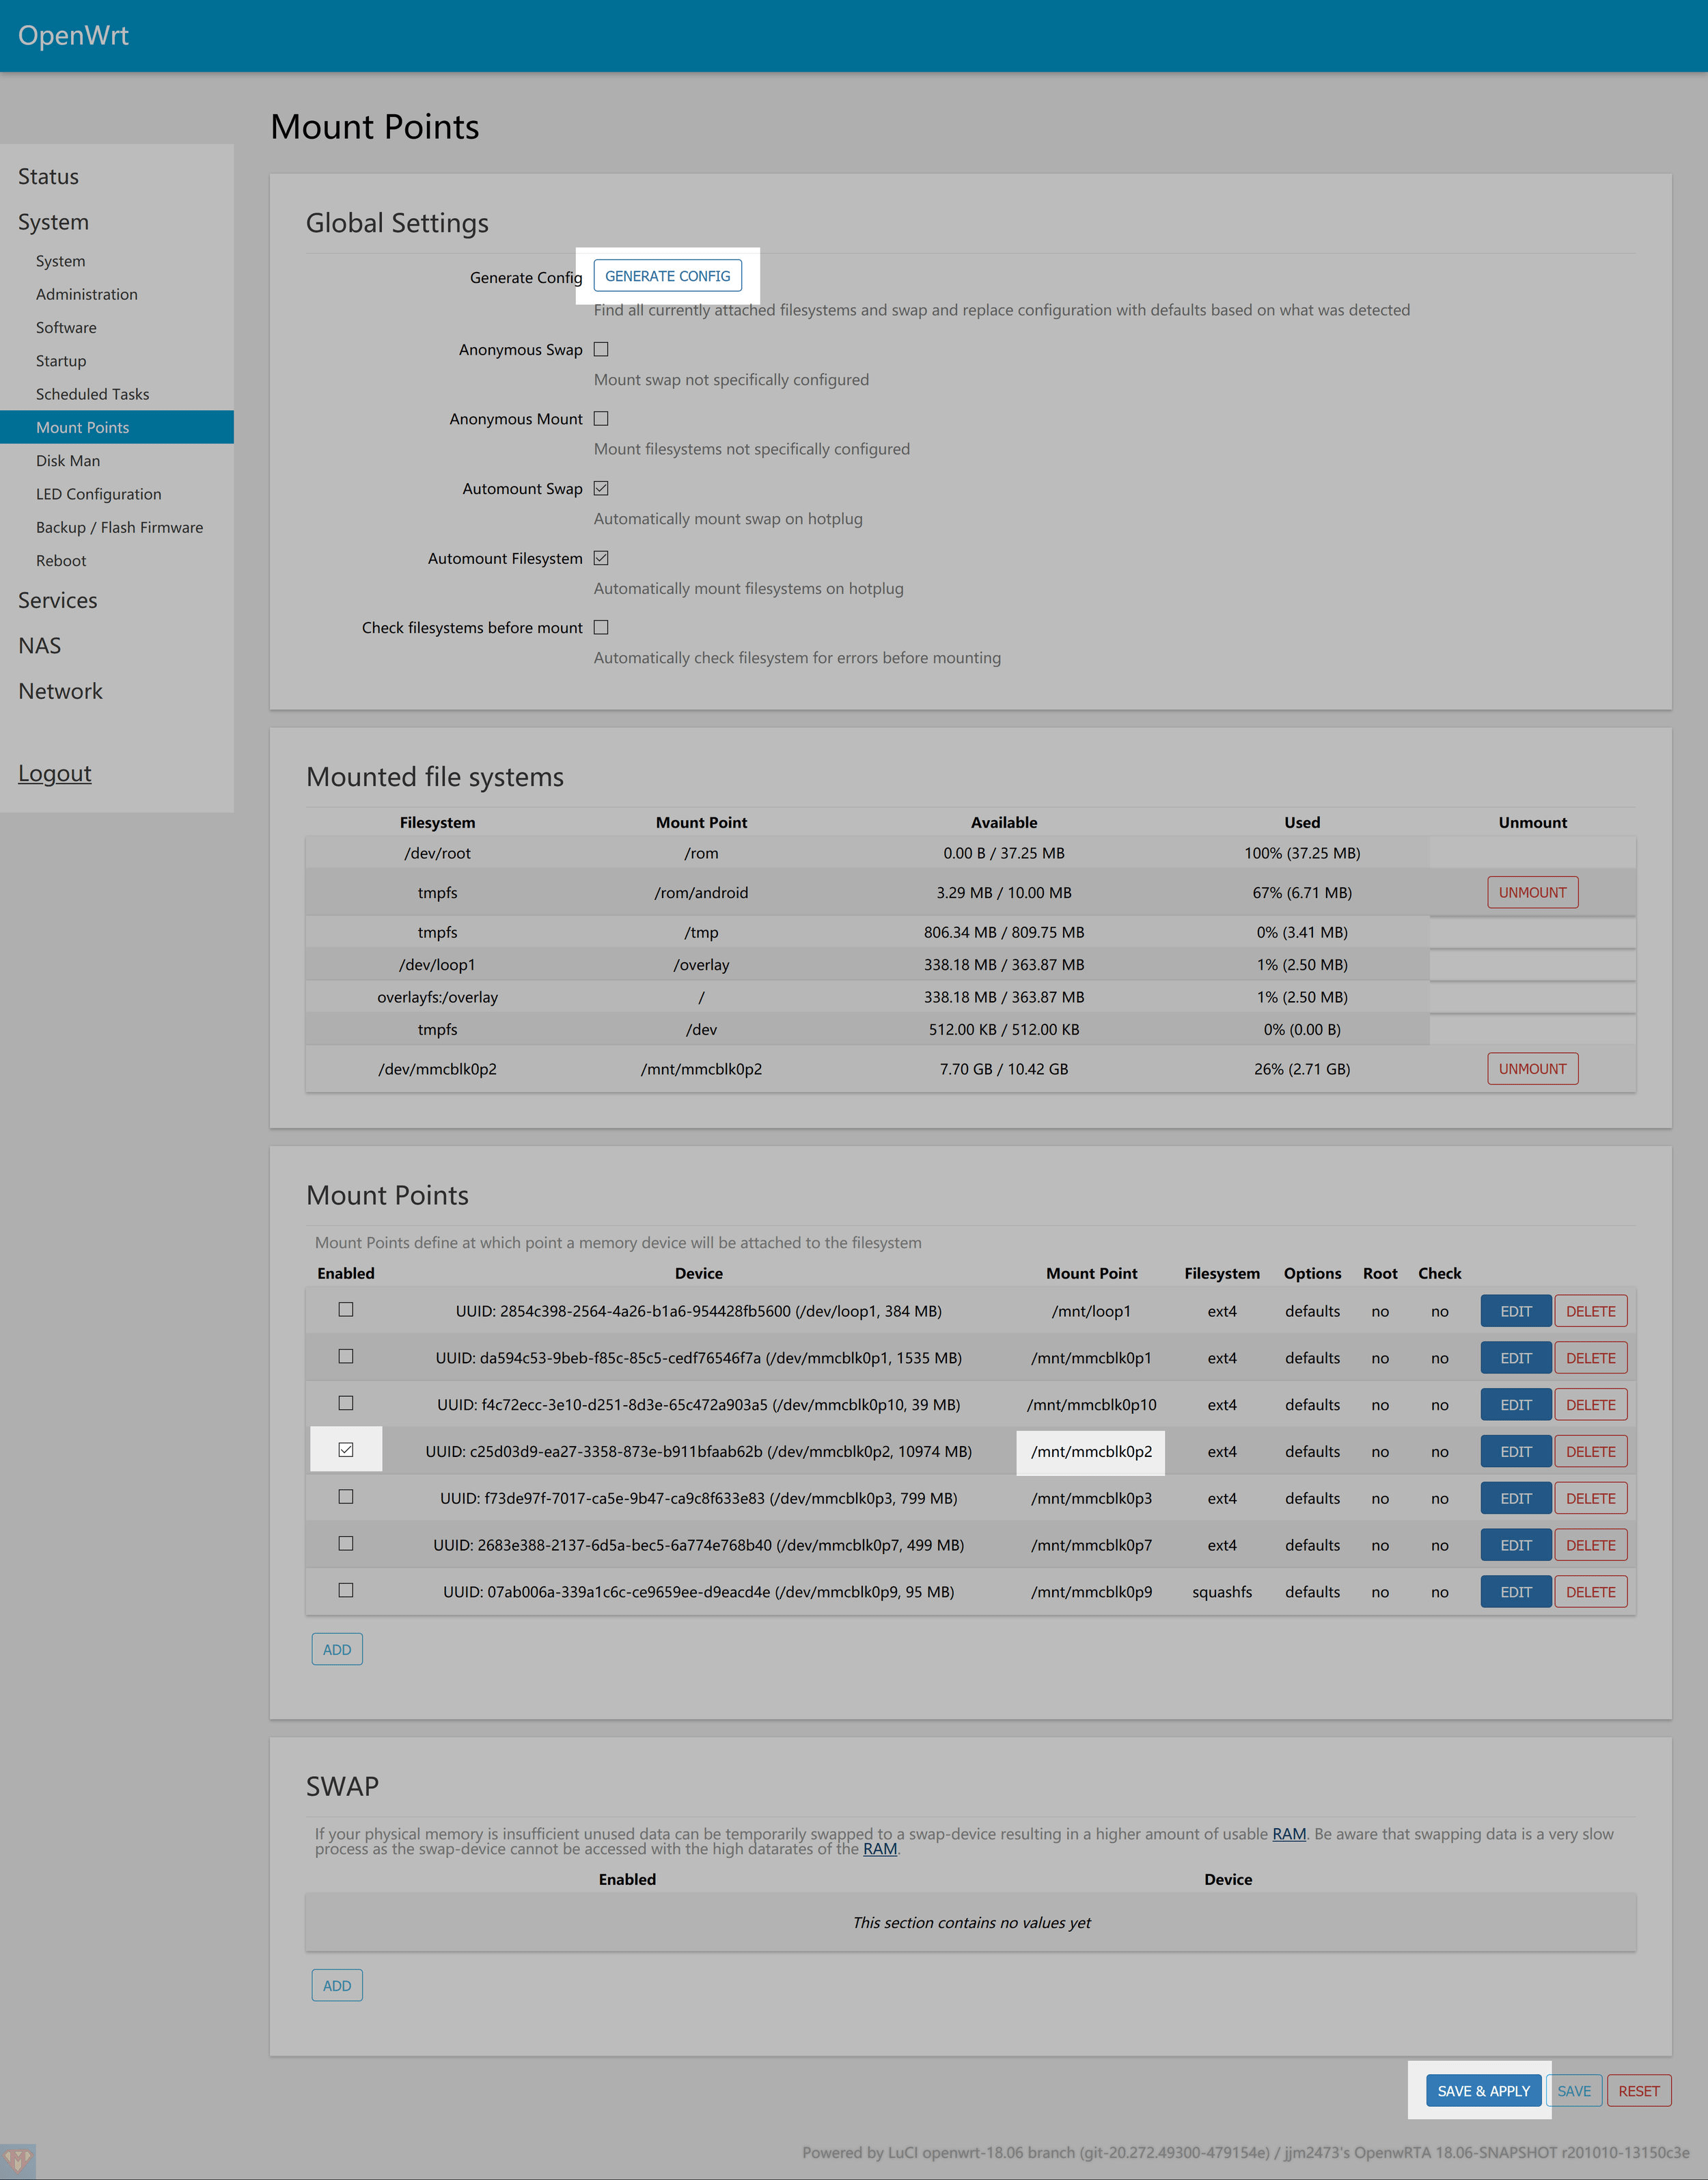Enable the /mnt/mmcblk0p3 mount checkbox

(x=346, y=1497)
